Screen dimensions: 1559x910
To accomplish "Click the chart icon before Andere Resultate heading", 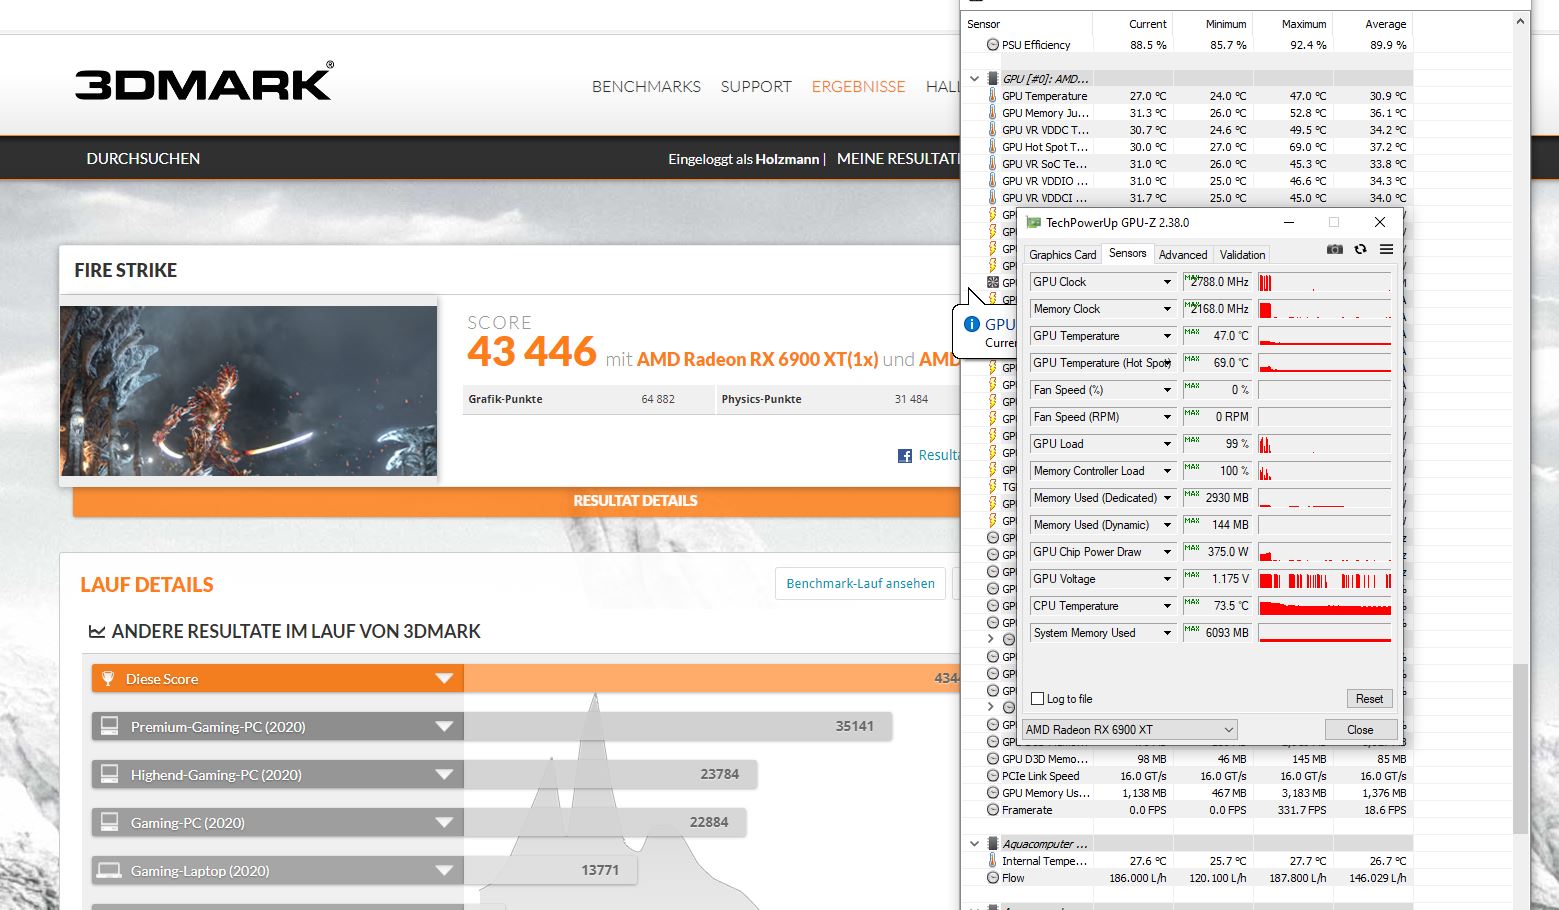I will coord(97,632).
